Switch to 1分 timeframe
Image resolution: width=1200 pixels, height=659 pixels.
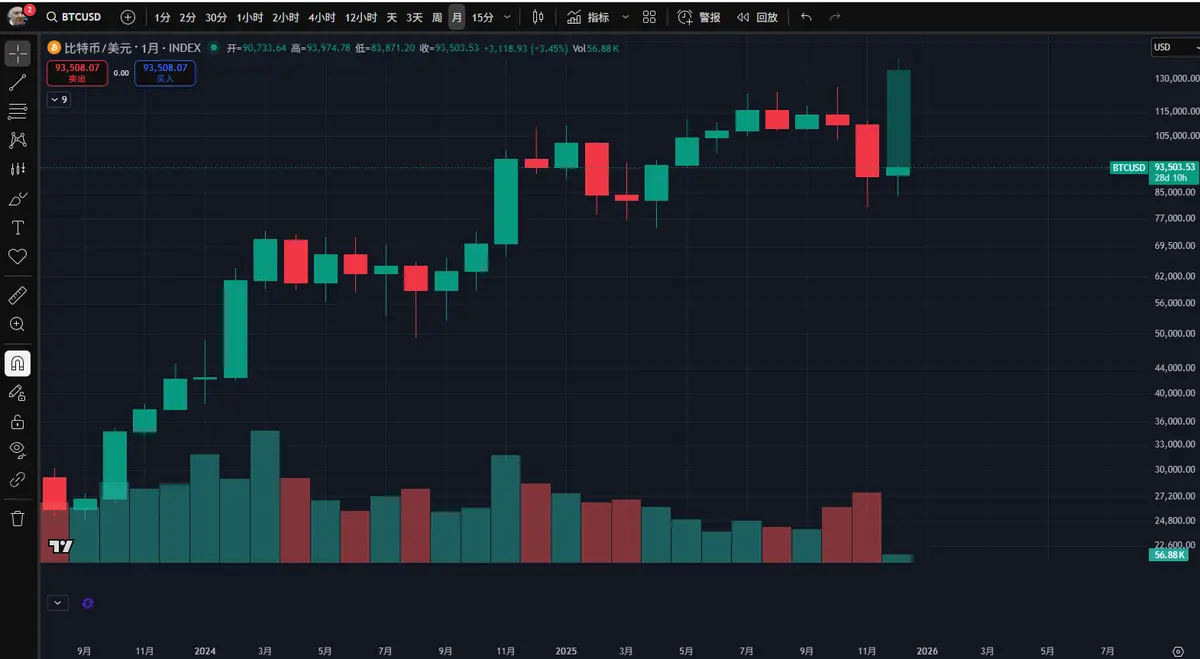click(x=162, y=17)
